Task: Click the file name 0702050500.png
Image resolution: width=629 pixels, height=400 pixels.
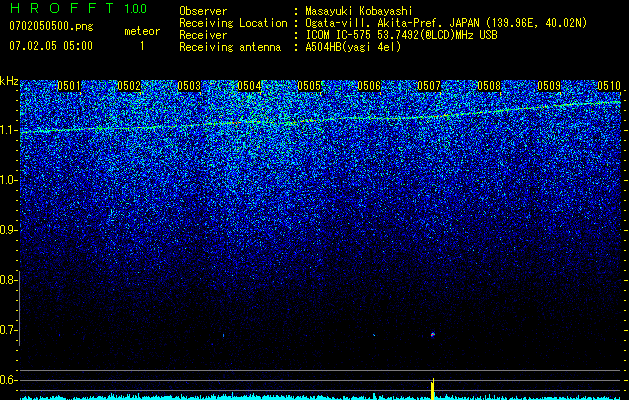Action: click(51, 26)
